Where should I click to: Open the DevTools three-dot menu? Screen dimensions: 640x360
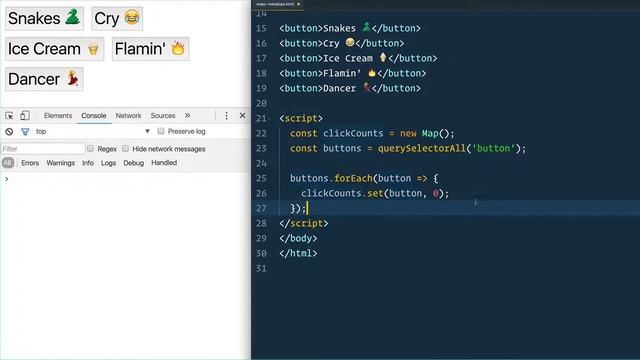[x=227, y=116]
